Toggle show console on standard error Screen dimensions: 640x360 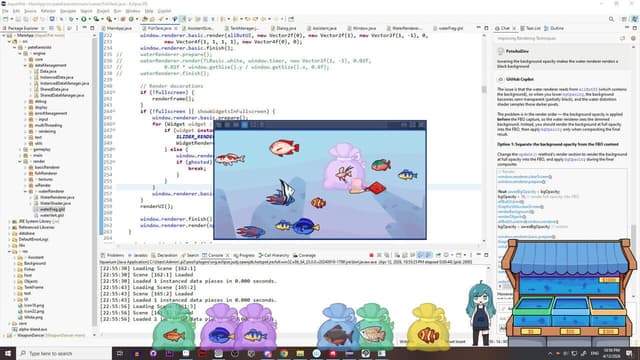tap(429, 255)
